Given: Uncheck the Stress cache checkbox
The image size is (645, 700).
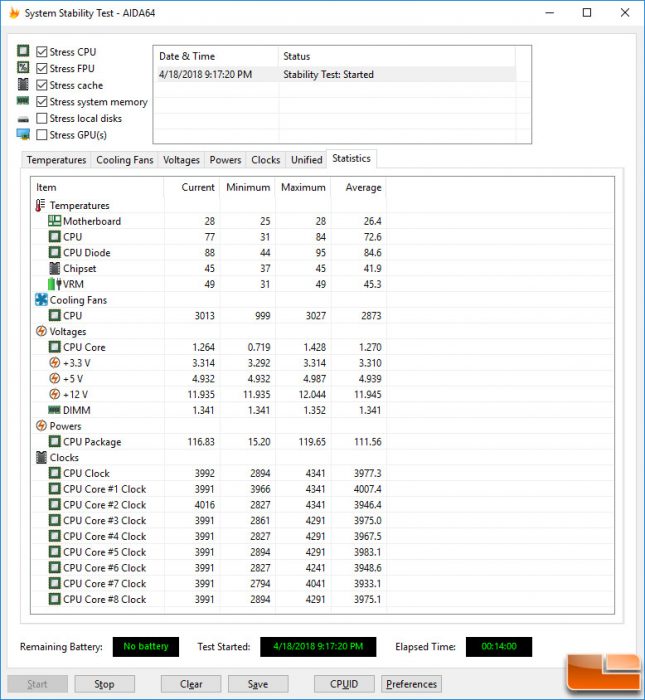Looking at the screenshot, I should (x=42, y=85).
